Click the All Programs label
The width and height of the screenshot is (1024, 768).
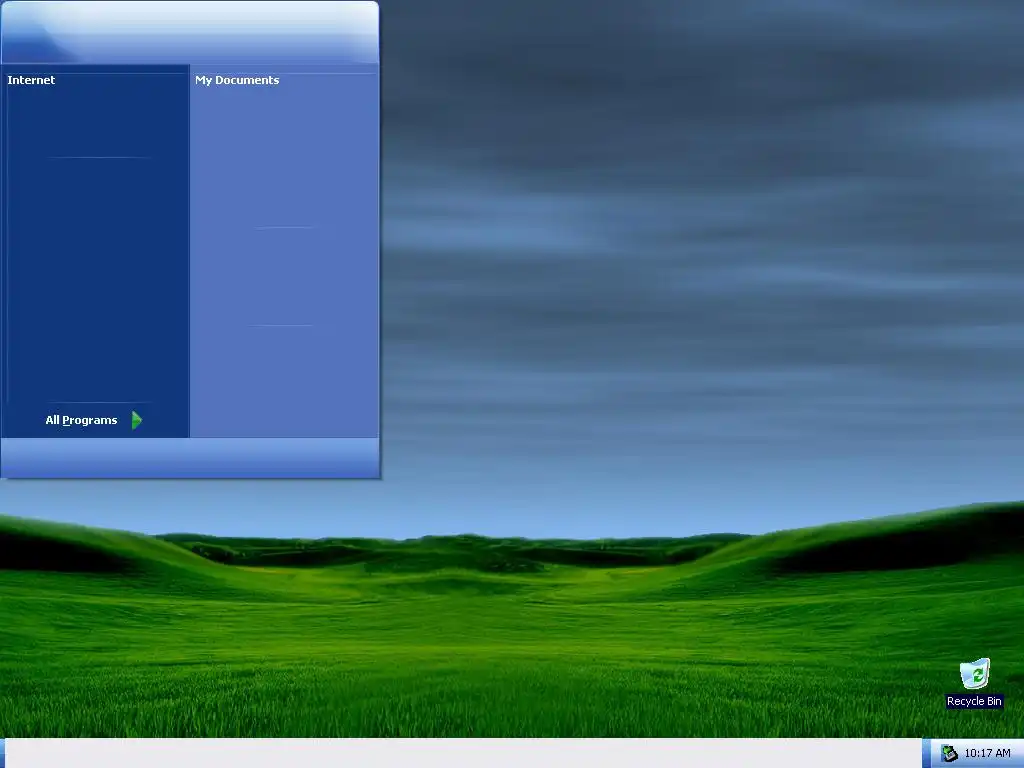81,420
